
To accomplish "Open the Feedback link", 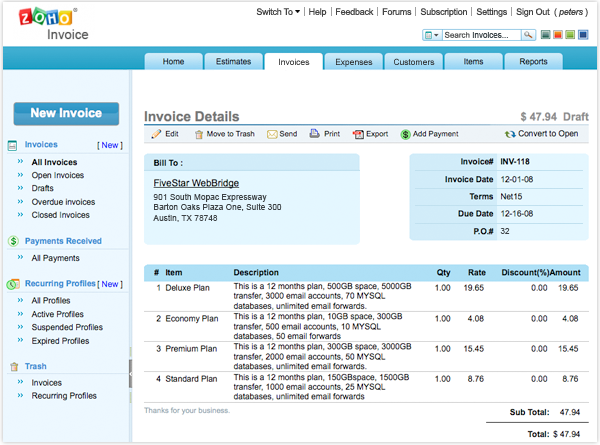I will tap(354, 12).
